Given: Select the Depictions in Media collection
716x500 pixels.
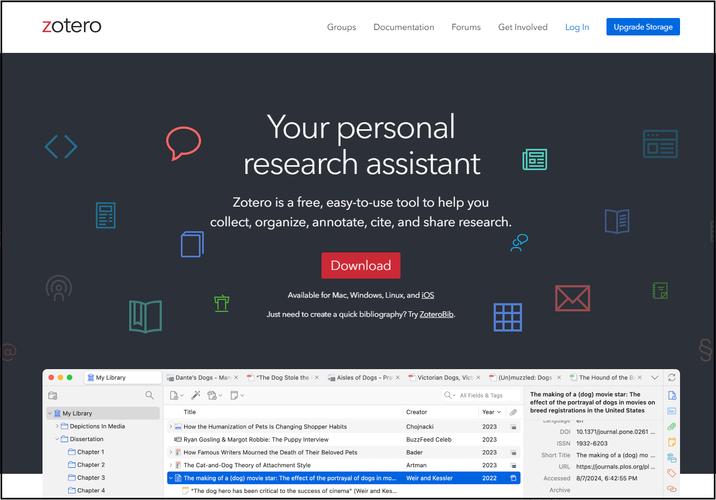Looking at the screenshot, I should point(93,426).
